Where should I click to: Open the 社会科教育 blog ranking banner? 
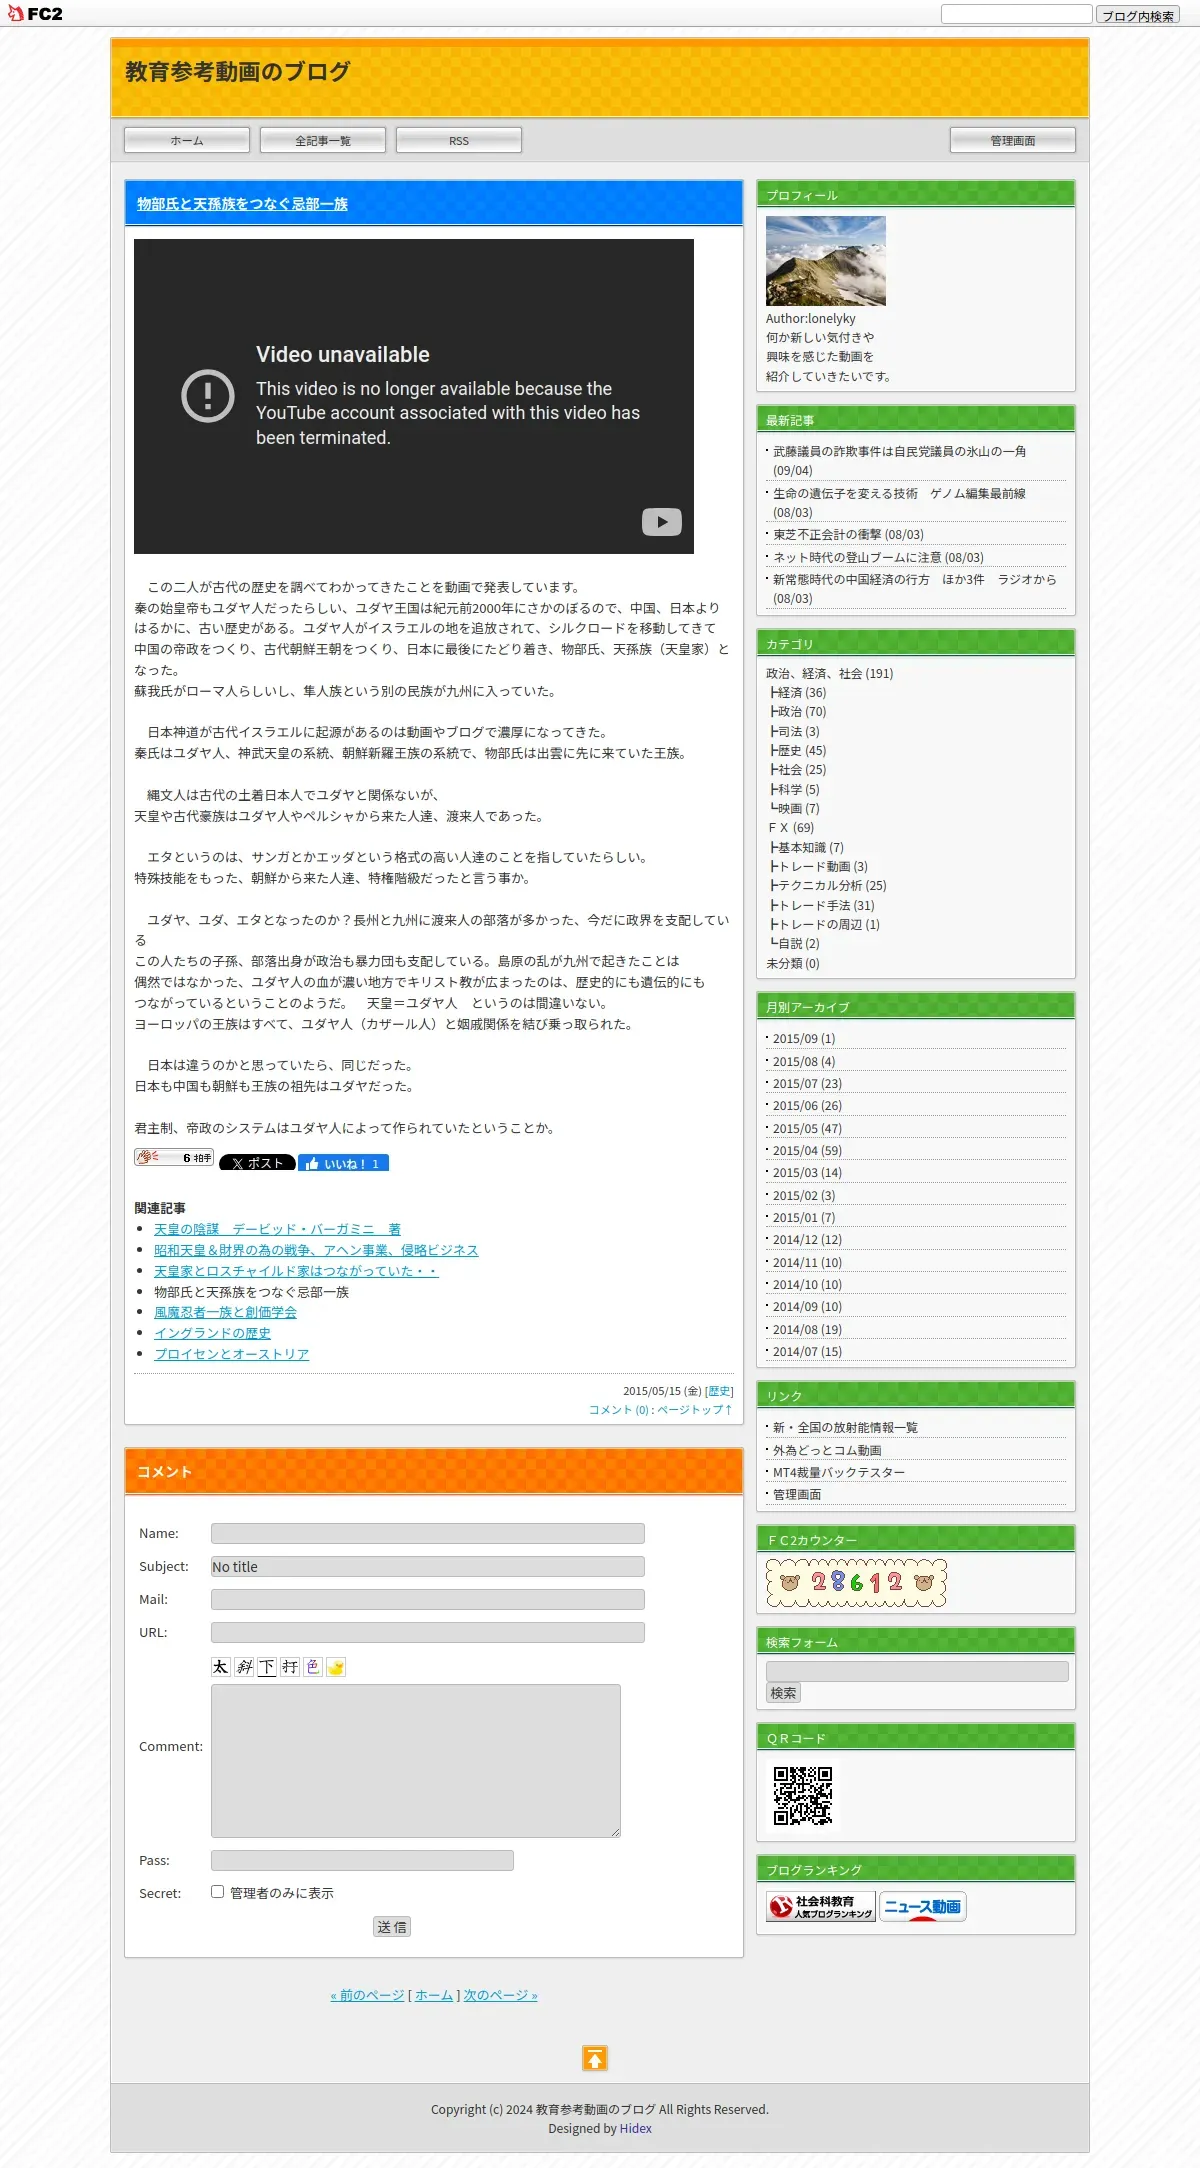coord(821,1906)
